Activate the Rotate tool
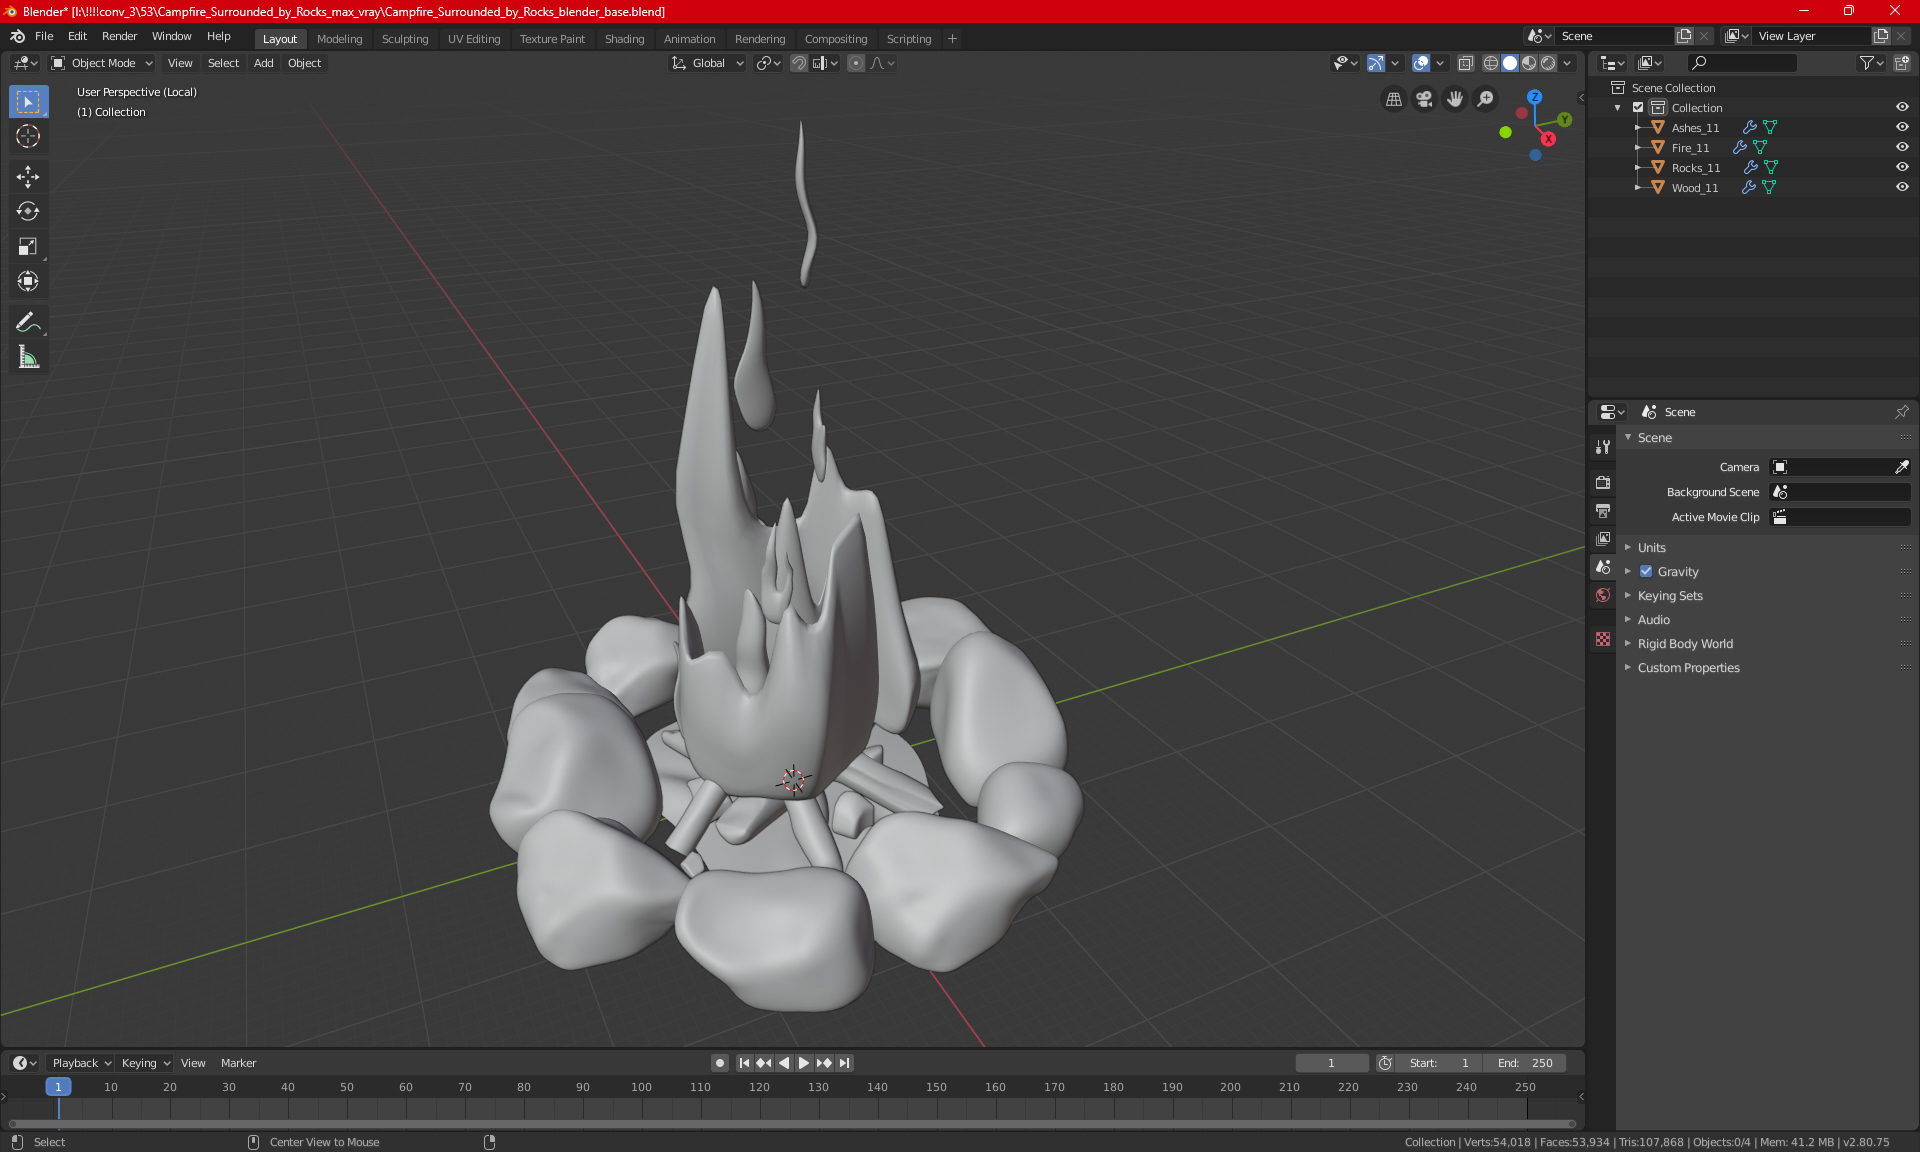The image size is (1920, 1152). (28, 211)
